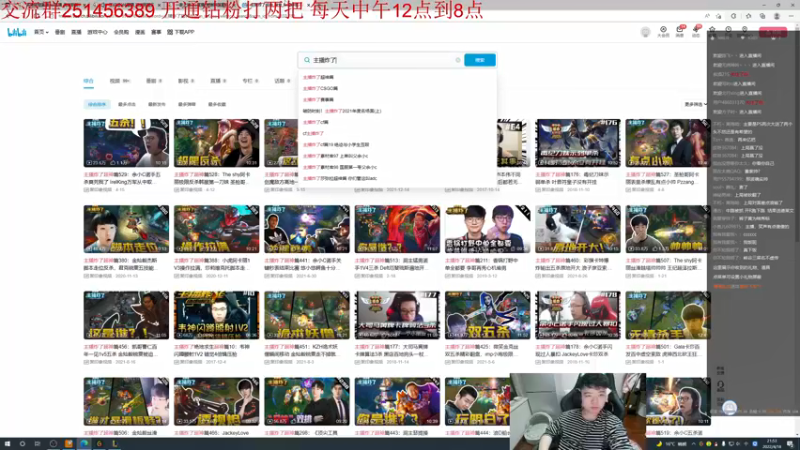The height and width of the screenshot is (450, 800).
Task: Open Windows taskbar search
Action: click(x=22, y=444)
